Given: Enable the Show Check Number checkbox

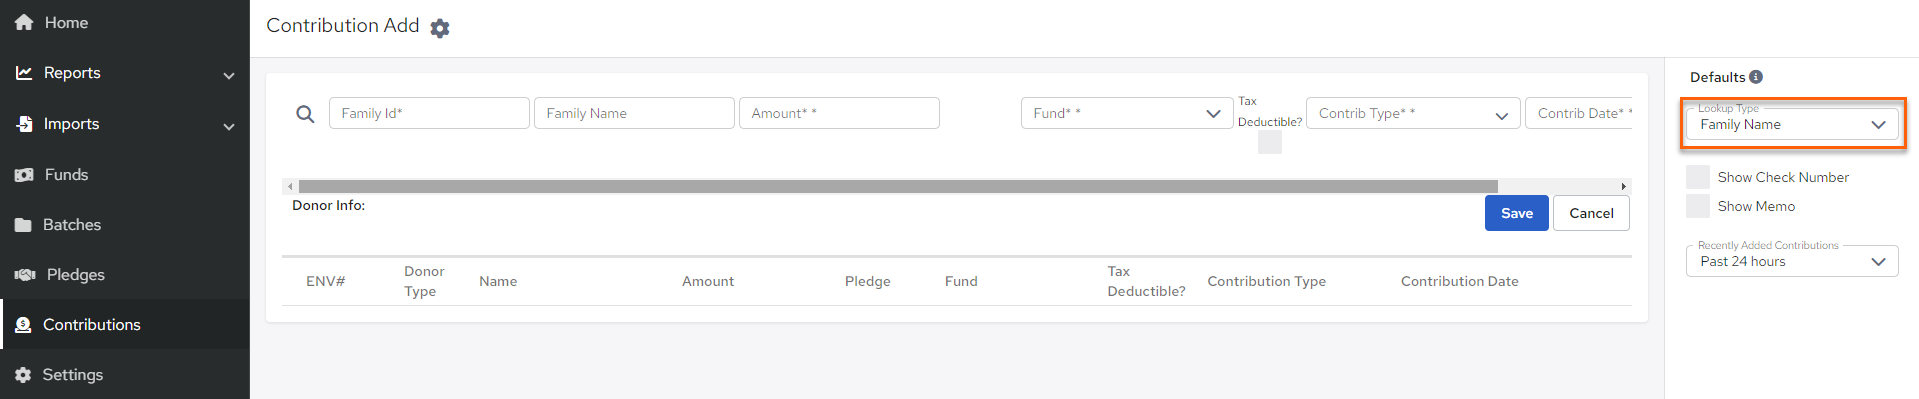Looking at the screenshot, I should click(x=1698, y=177).
